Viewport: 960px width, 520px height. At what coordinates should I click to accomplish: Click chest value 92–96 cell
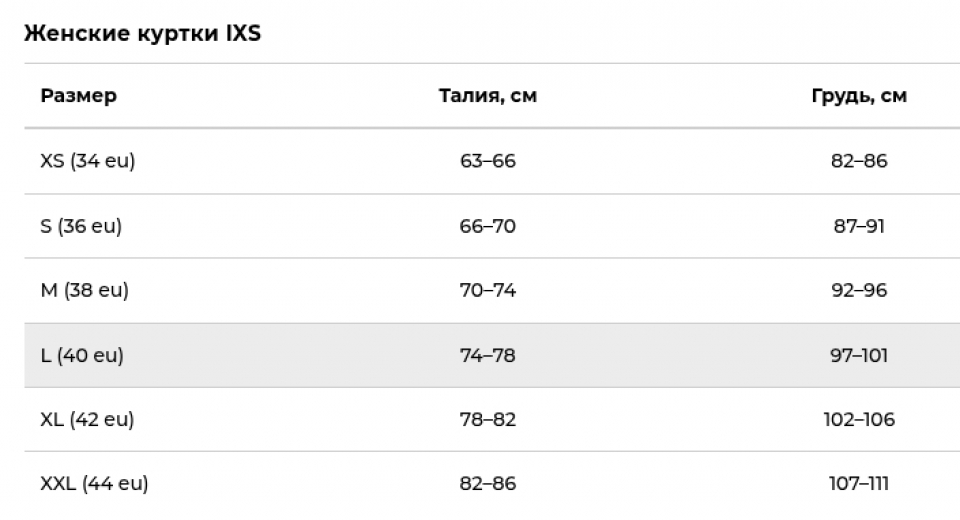pyautogui.click(x=859, y=291)
